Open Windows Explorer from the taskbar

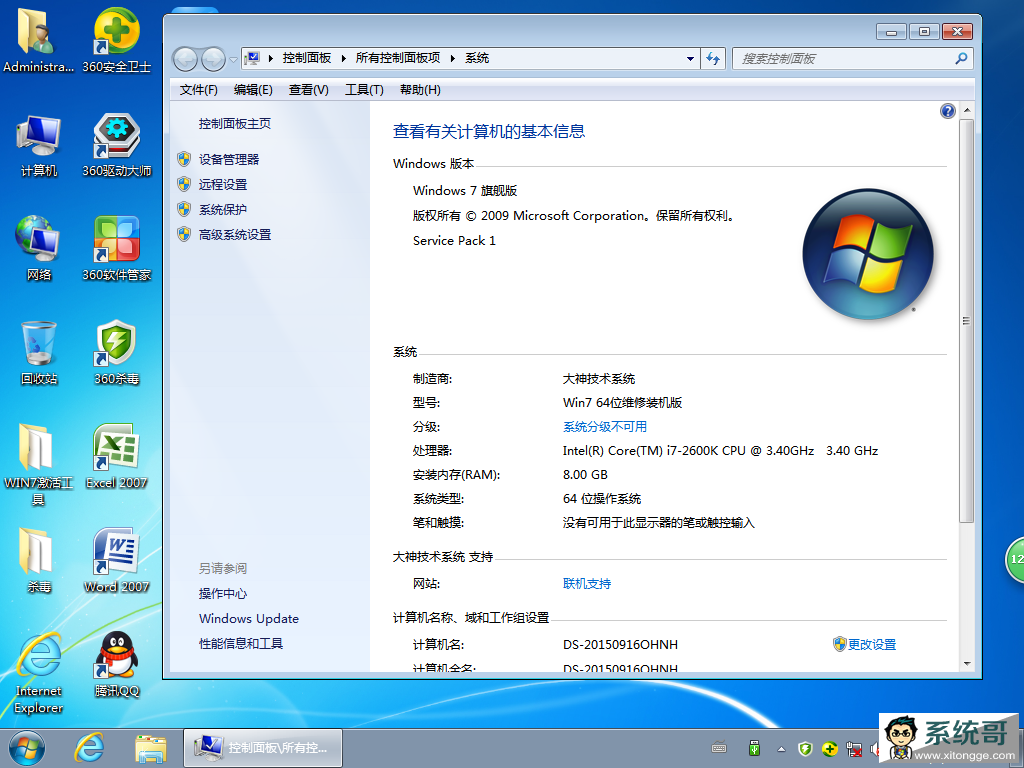(x=151, y=748)
